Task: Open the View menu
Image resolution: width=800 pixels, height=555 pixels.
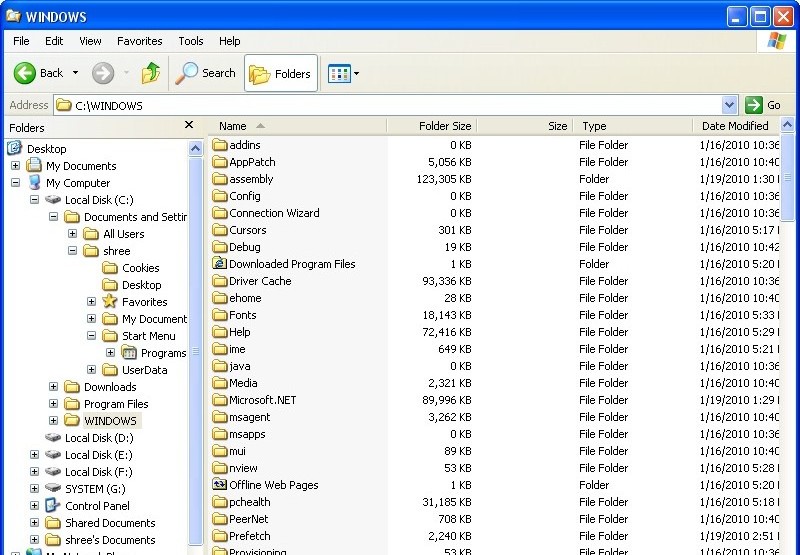Action: 90,41
